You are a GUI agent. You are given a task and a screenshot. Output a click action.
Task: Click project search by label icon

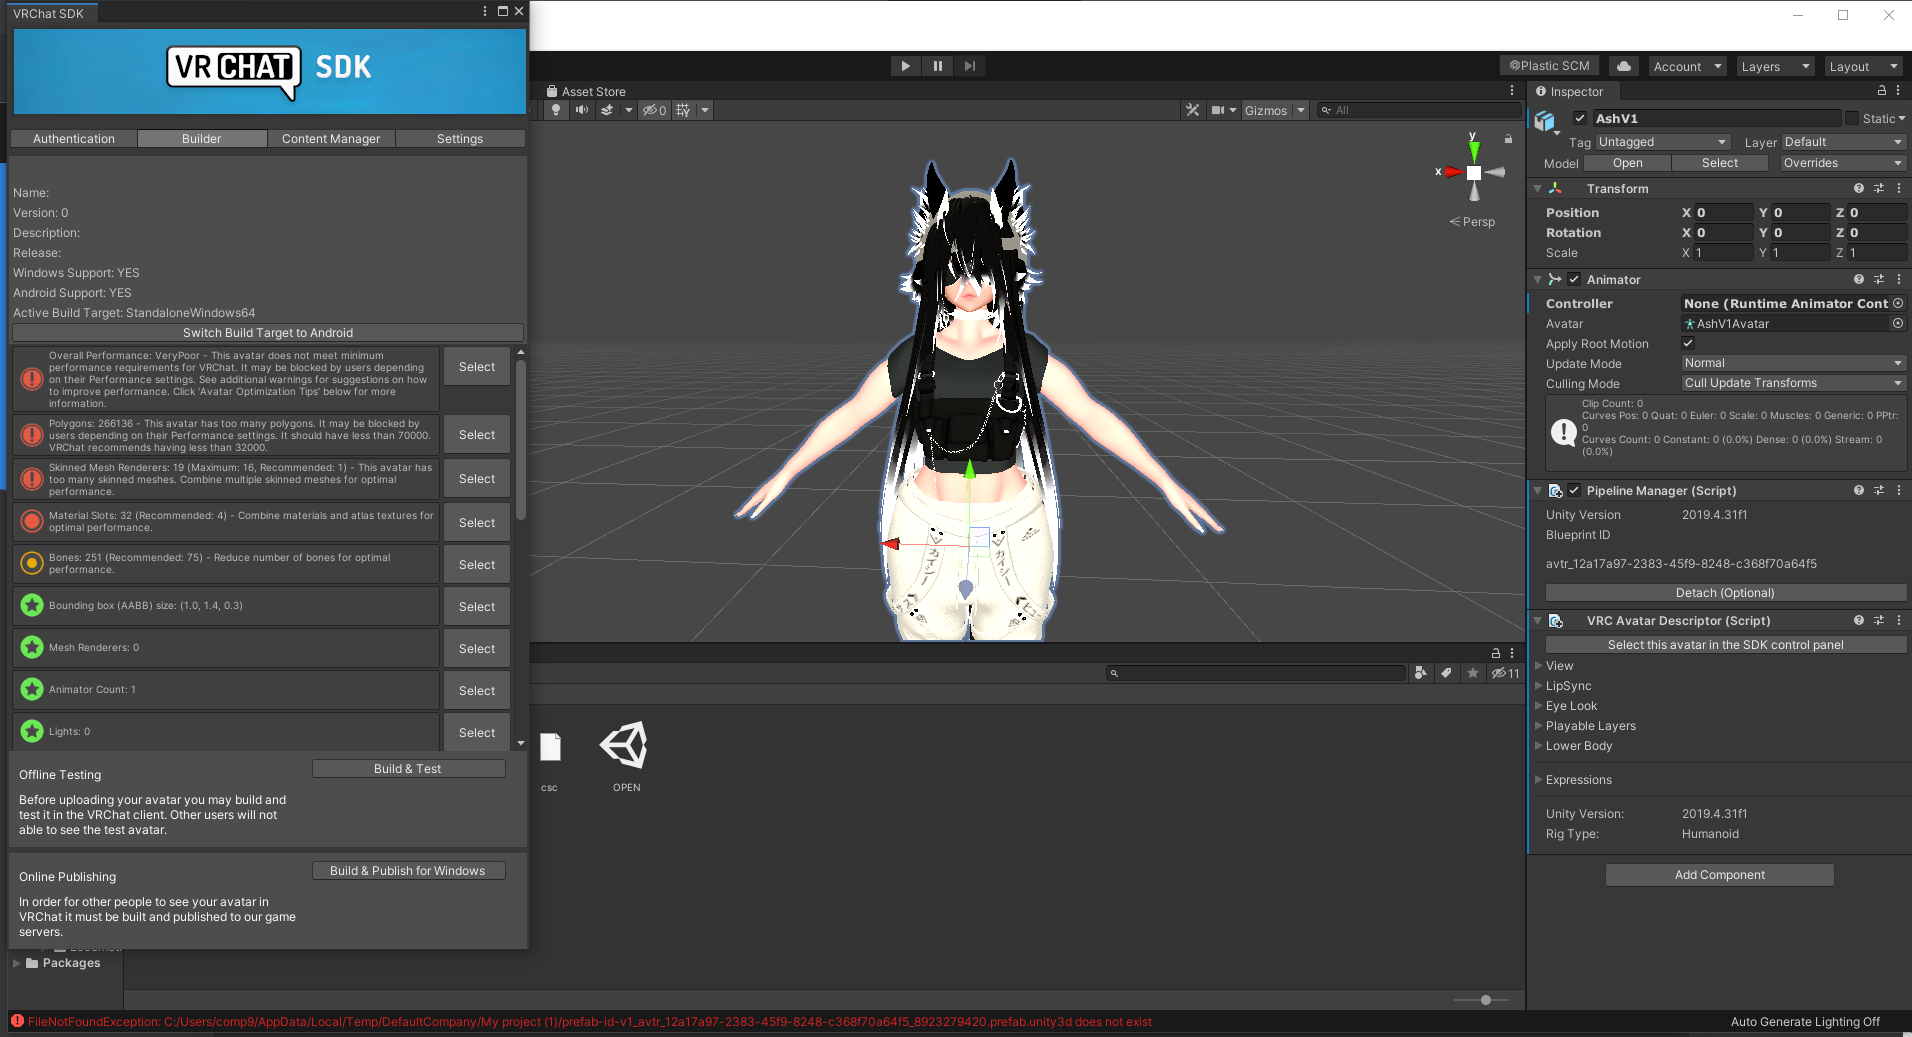[x=1446, y=673]
